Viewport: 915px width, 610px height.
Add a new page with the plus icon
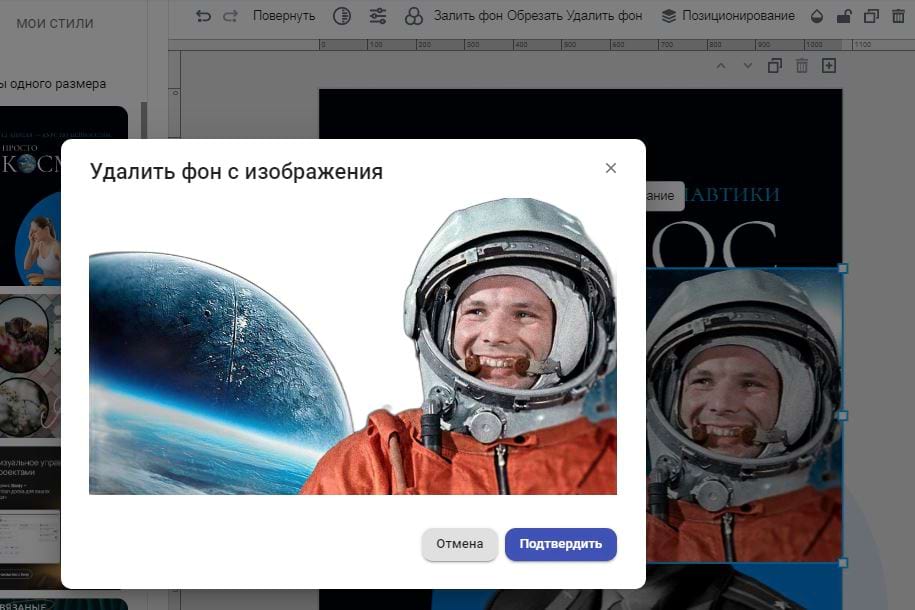click(x=829, y=66)
